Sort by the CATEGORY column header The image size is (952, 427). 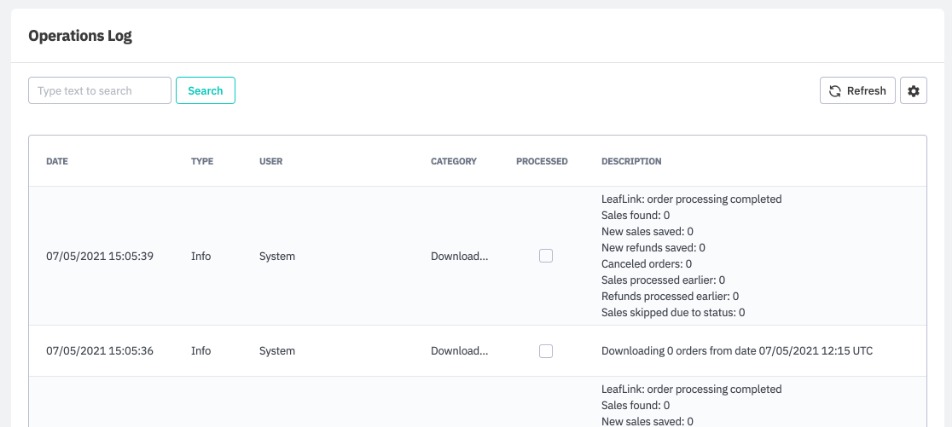(x=453, y=161)
